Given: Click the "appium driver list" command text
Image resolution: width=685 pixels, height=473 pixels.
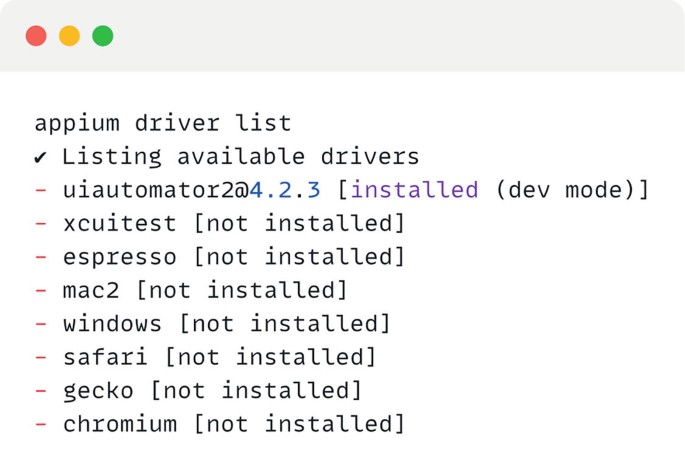Looking at the screenshot, I should coord(163,124).
